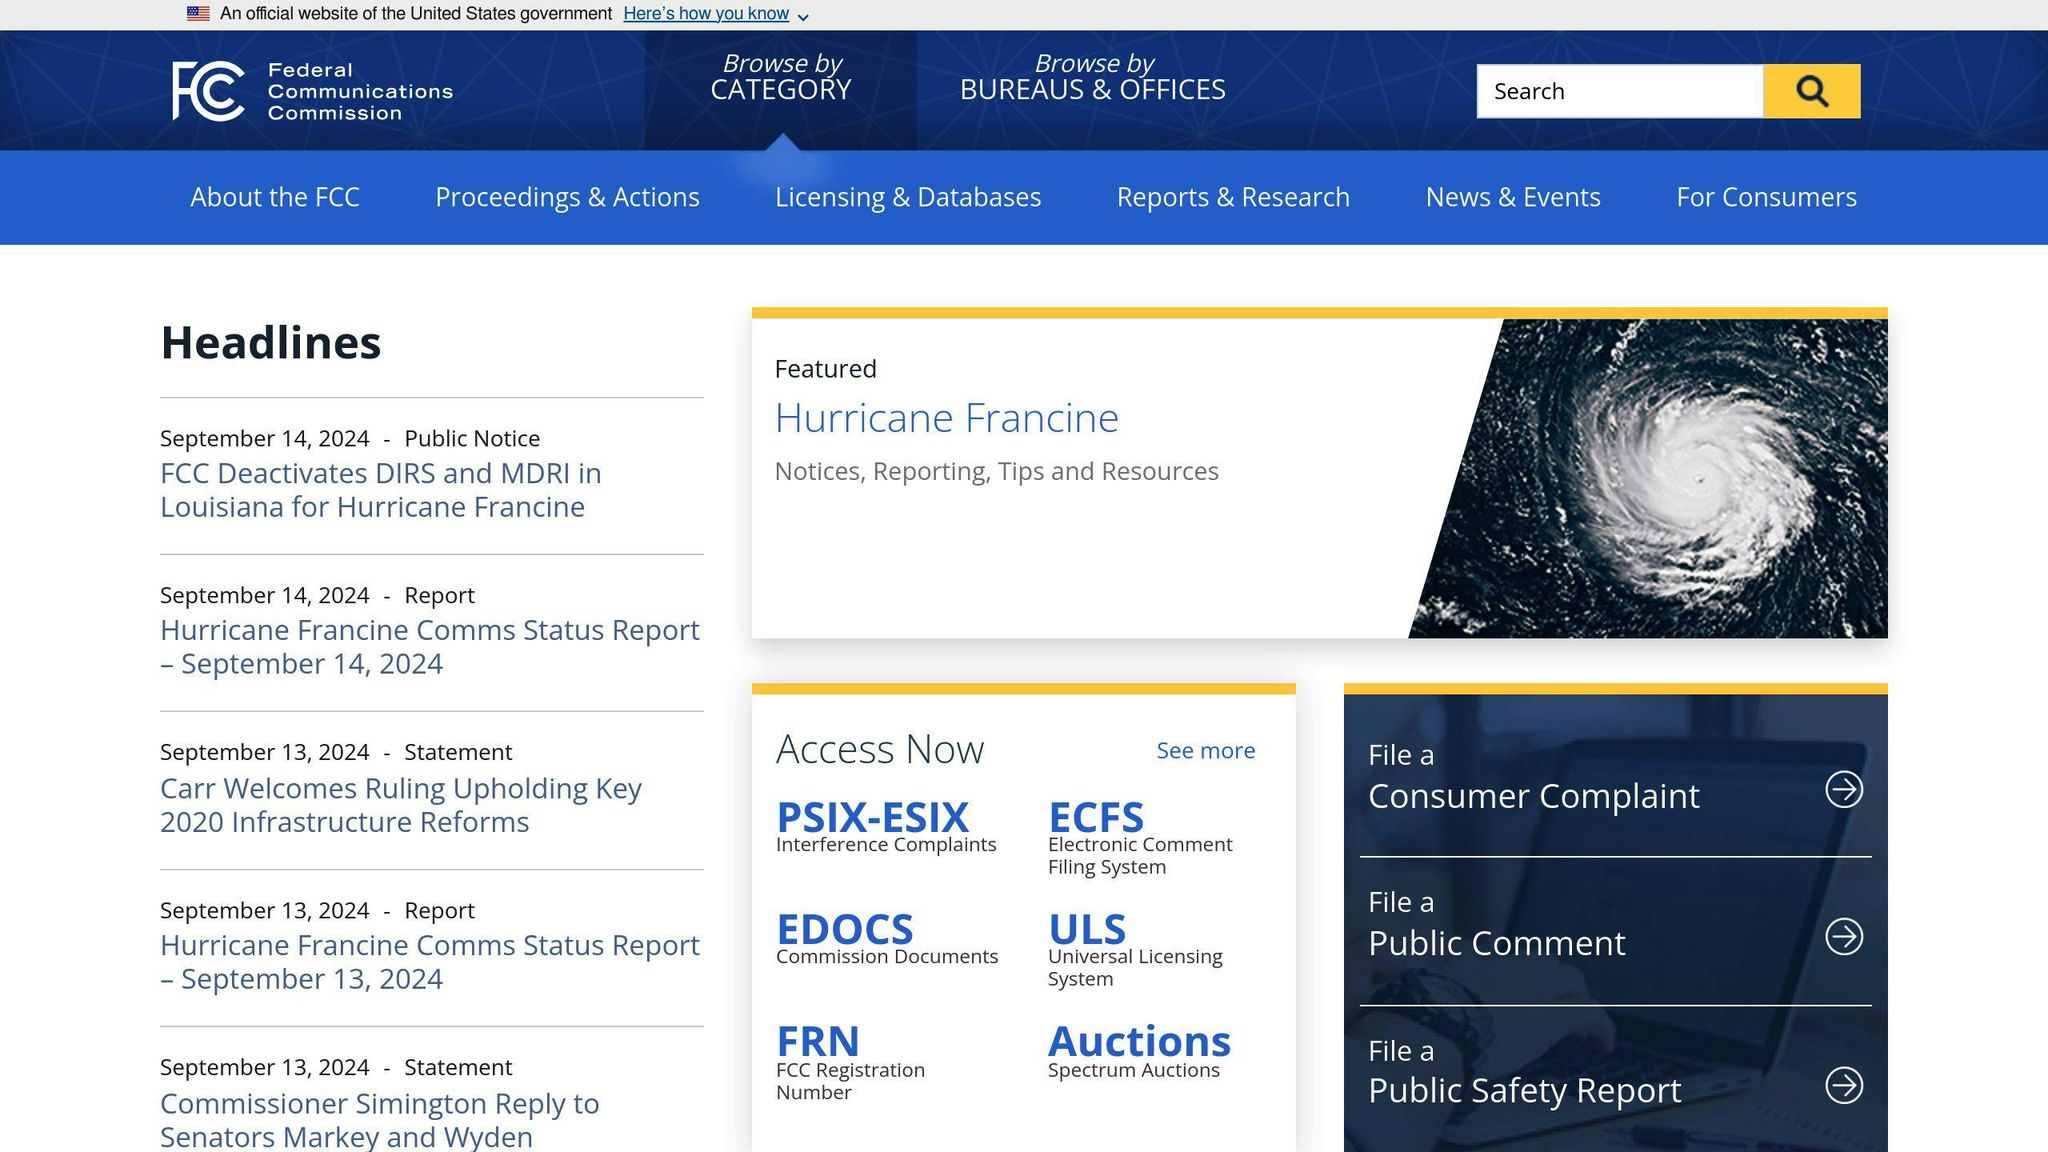Viewport: 2048px width, 1152px height.
Task: Click See more in Access Now
Action: pos(1205,750)
